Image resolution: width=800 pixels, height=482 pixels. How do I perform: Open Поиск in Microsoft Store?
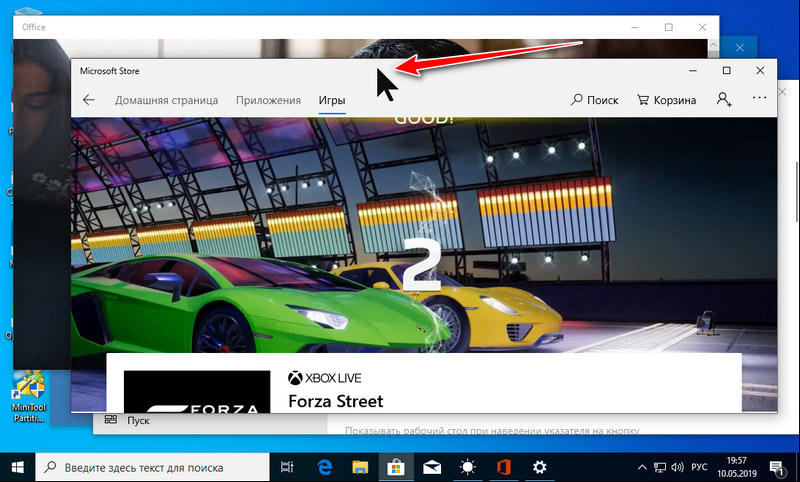pyautogui.click(x=594, y=100)
